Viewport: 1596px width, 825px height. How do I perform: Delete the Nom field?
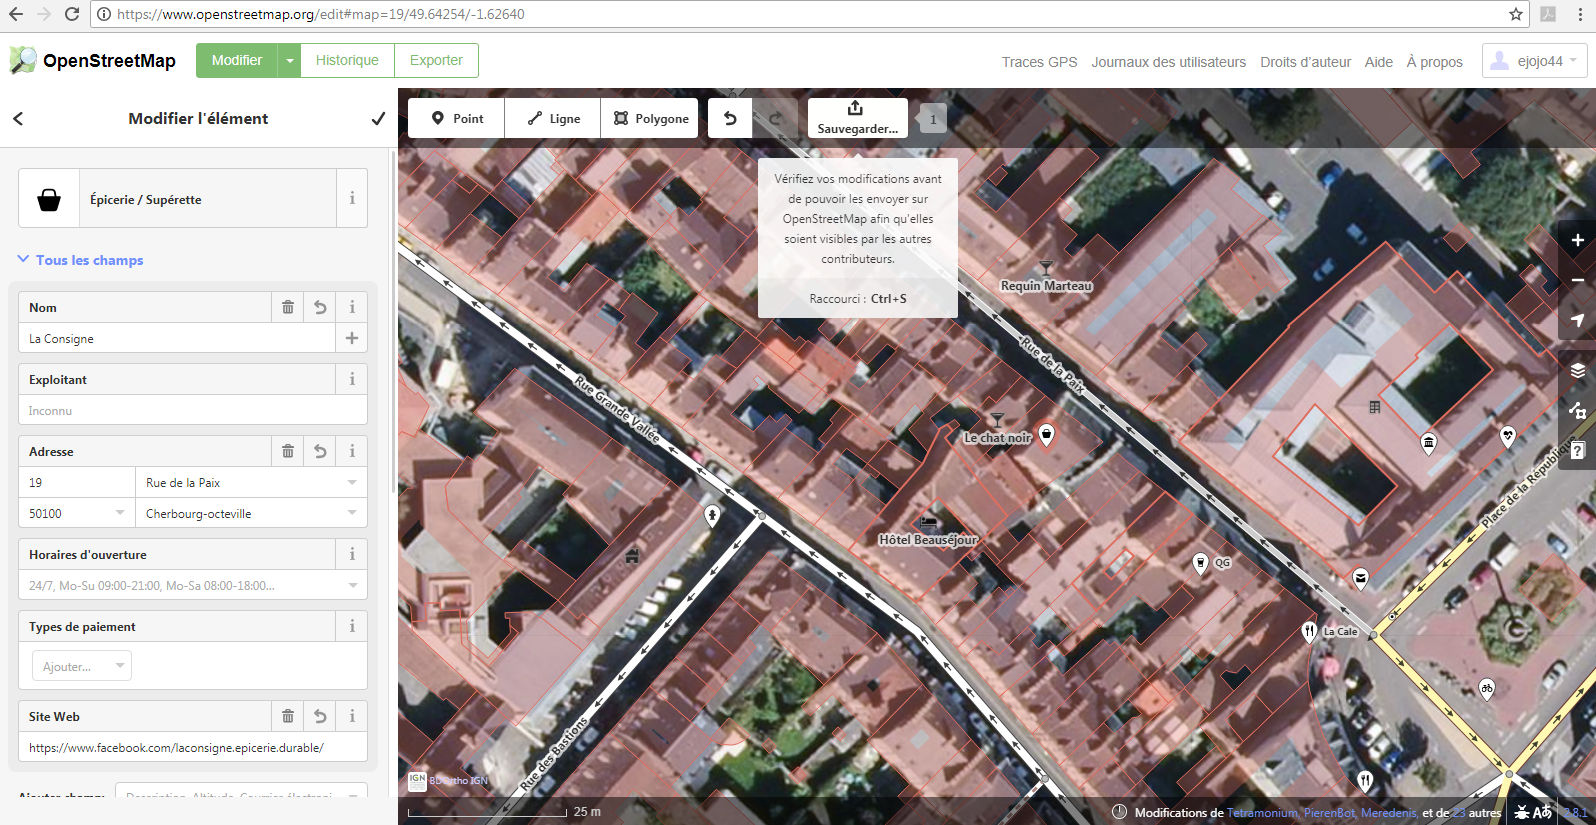coord(288,307)
